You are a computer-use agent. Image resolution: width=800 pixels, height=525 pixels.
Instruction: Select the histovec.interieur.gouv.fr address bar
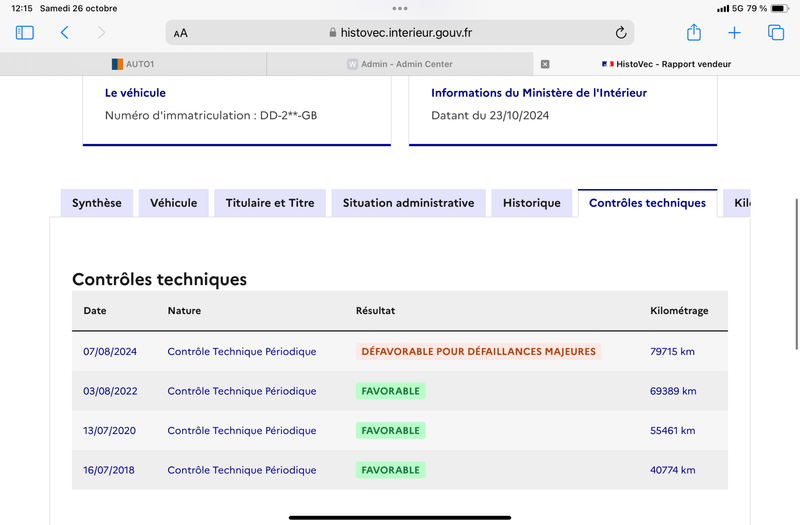pyautogui.click(x=400, y=33)
